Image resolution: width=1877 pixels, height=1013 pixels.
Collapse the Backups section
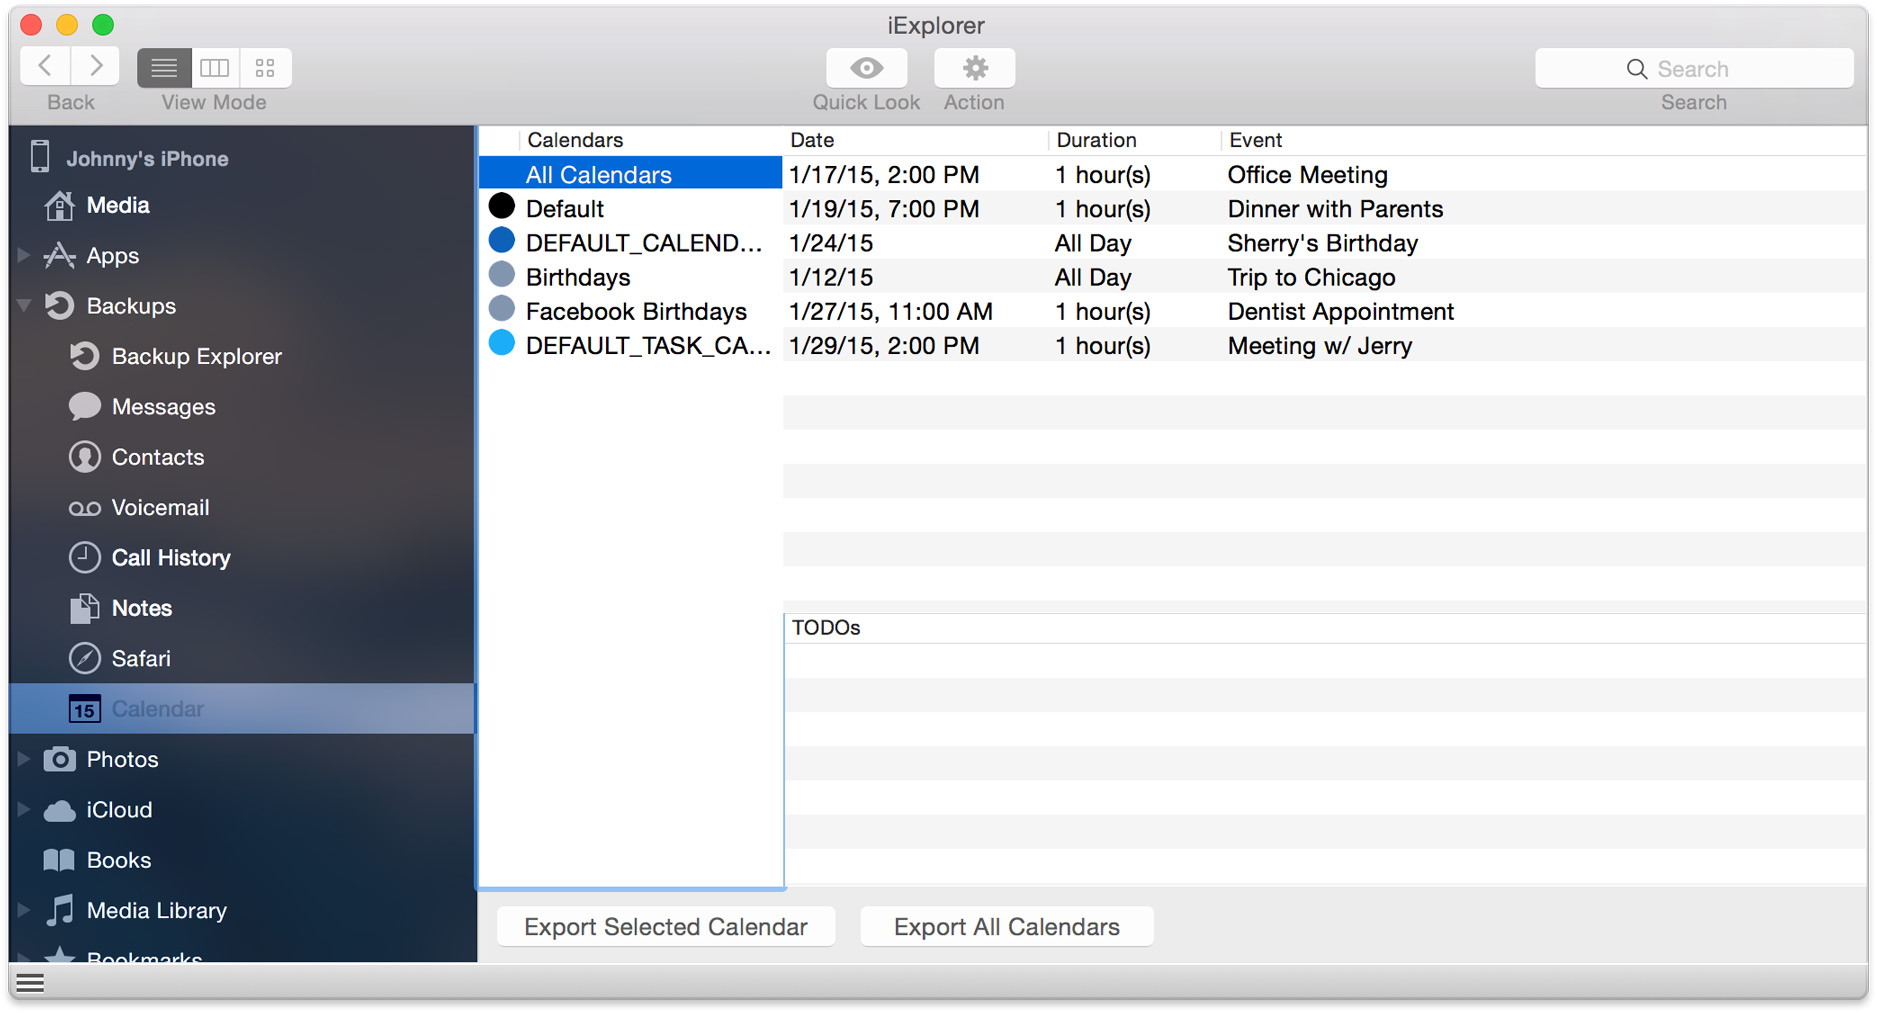(x=25, y=306)
